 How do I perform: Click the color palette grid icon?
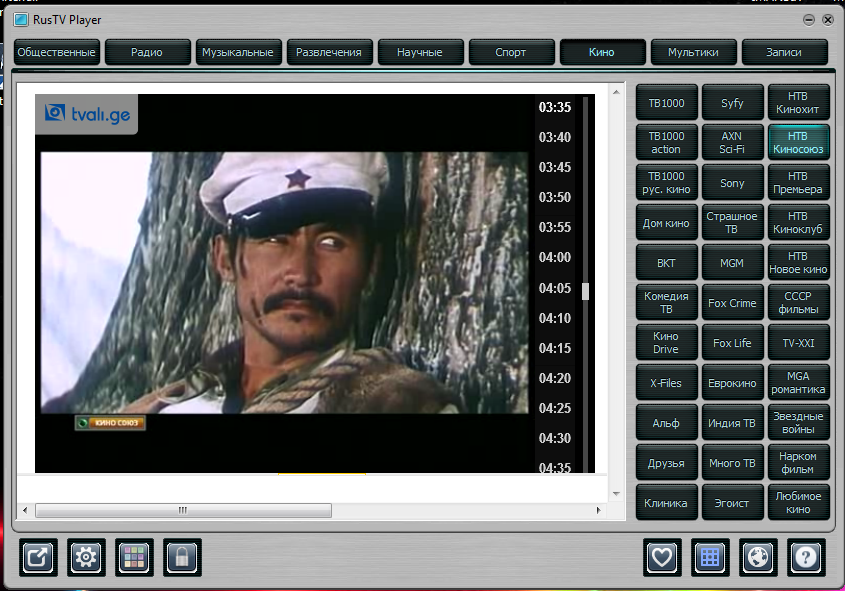tap(135, 557)
